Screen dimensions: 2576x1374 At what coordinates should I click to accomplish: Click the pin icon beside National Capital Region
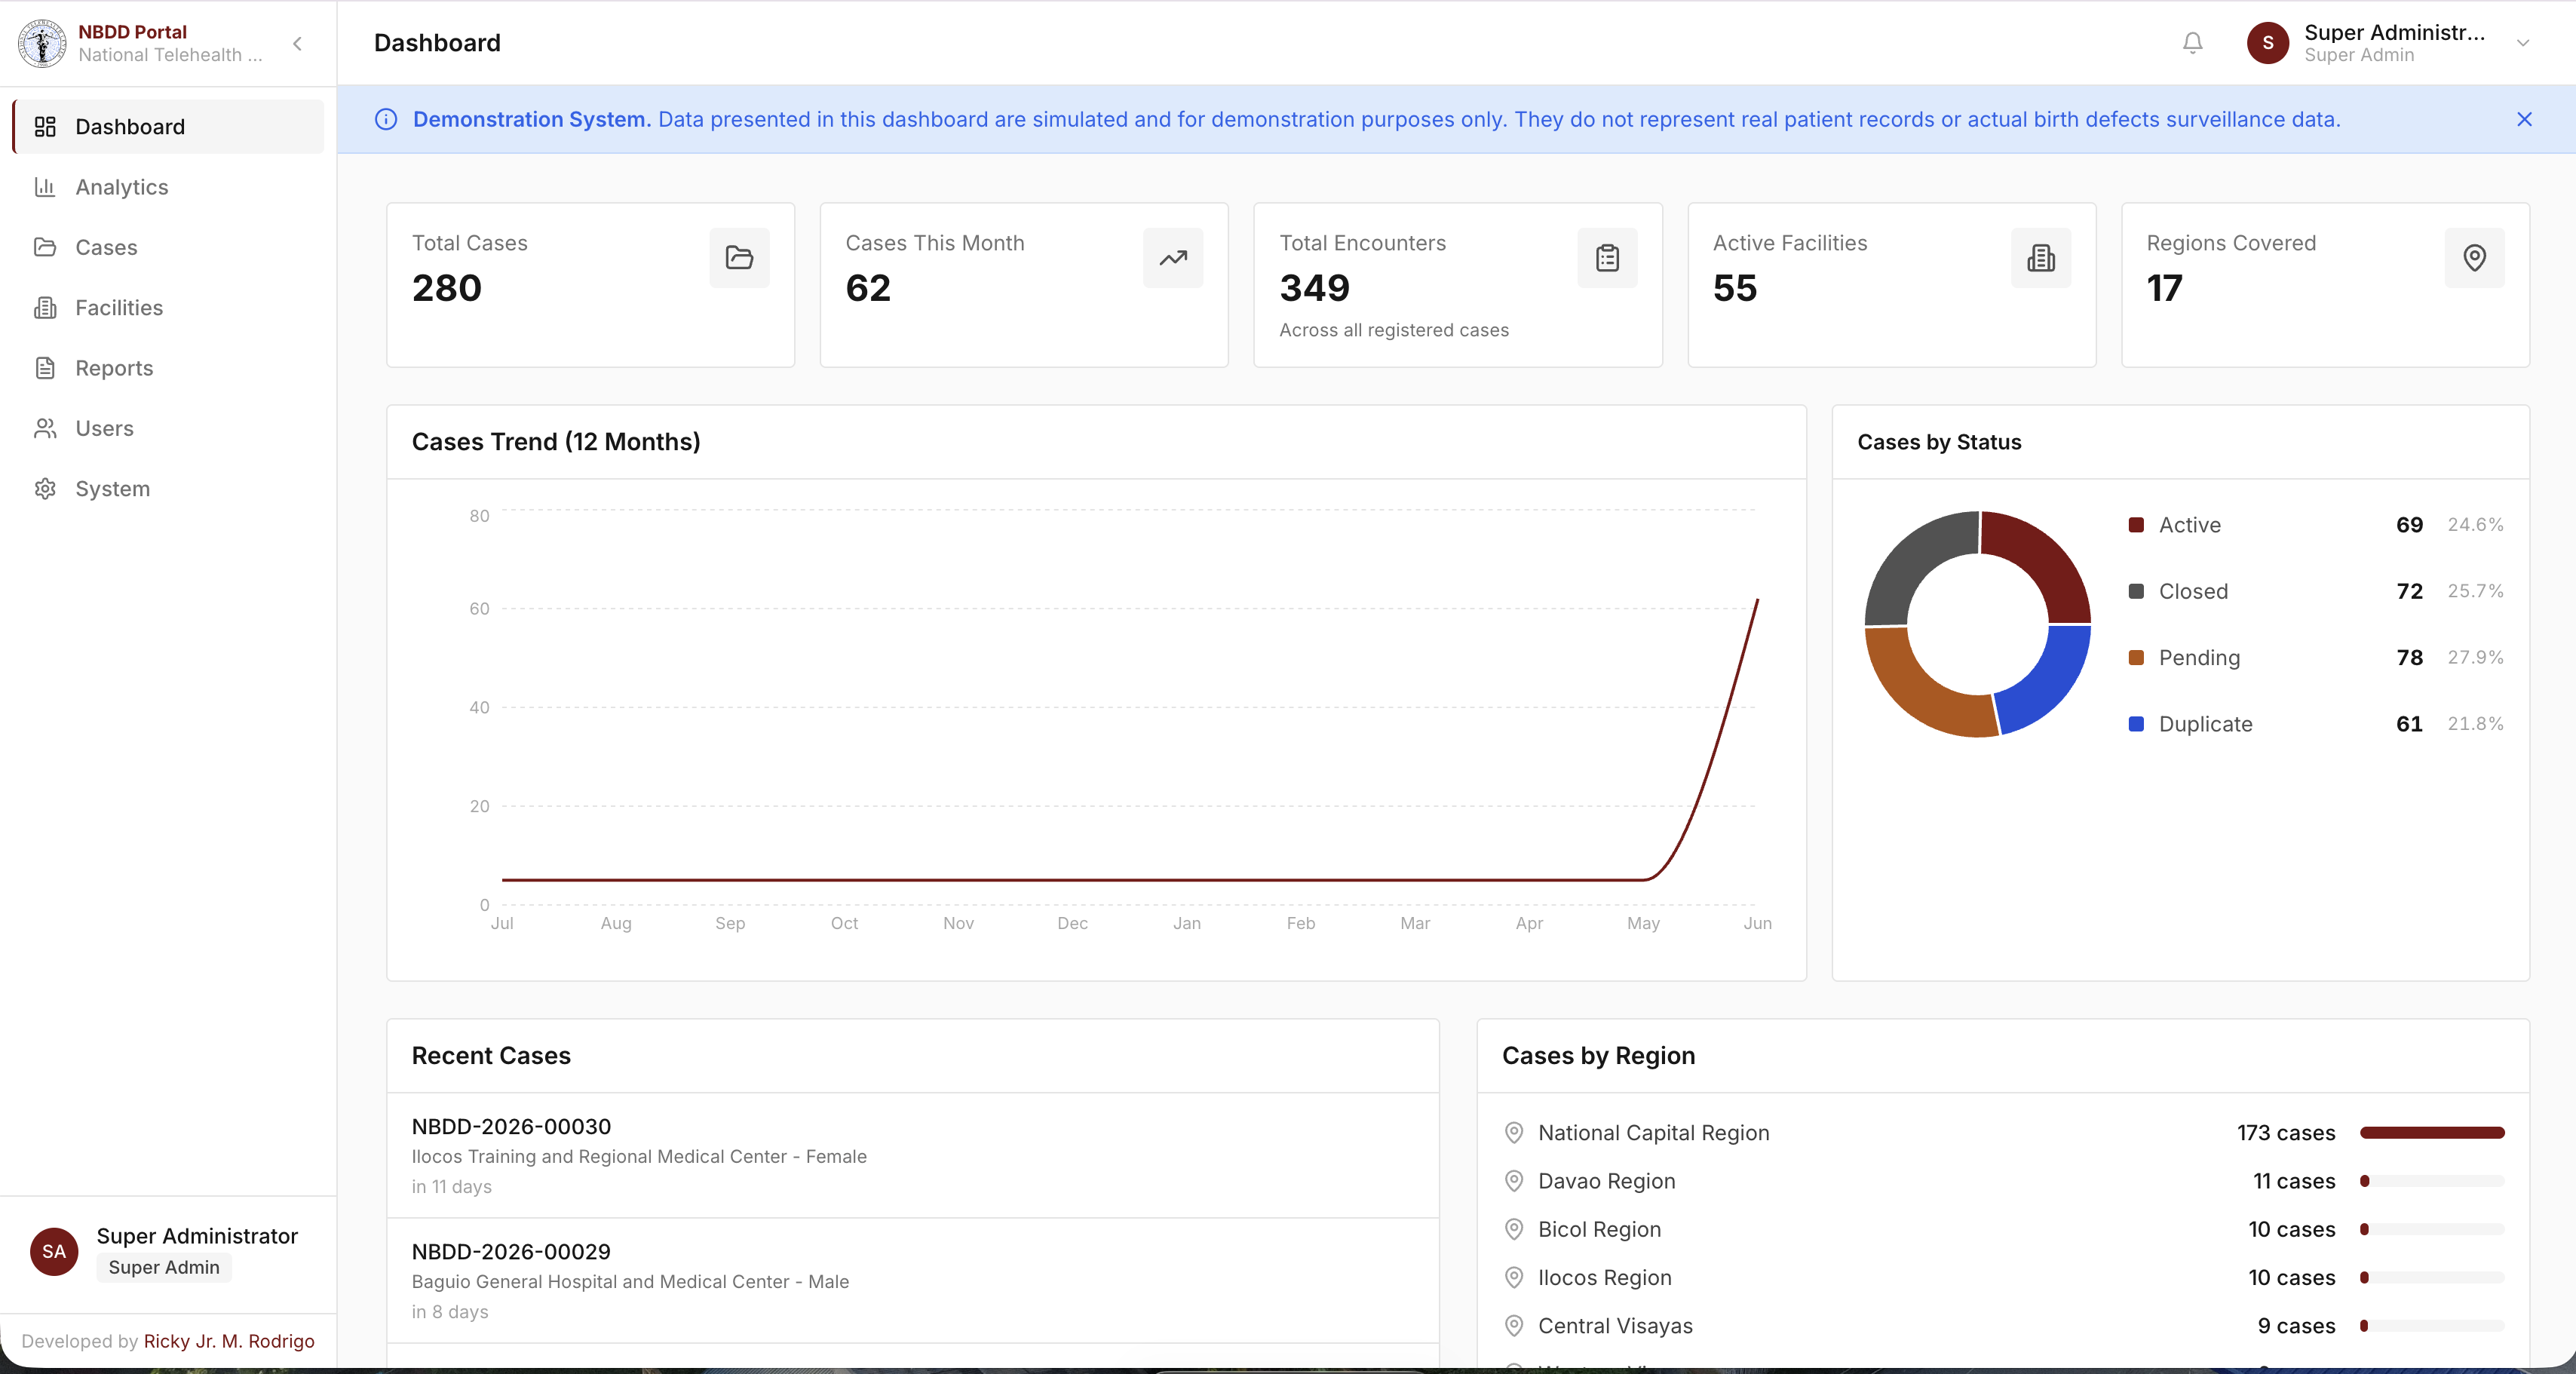(1514, 1133)
